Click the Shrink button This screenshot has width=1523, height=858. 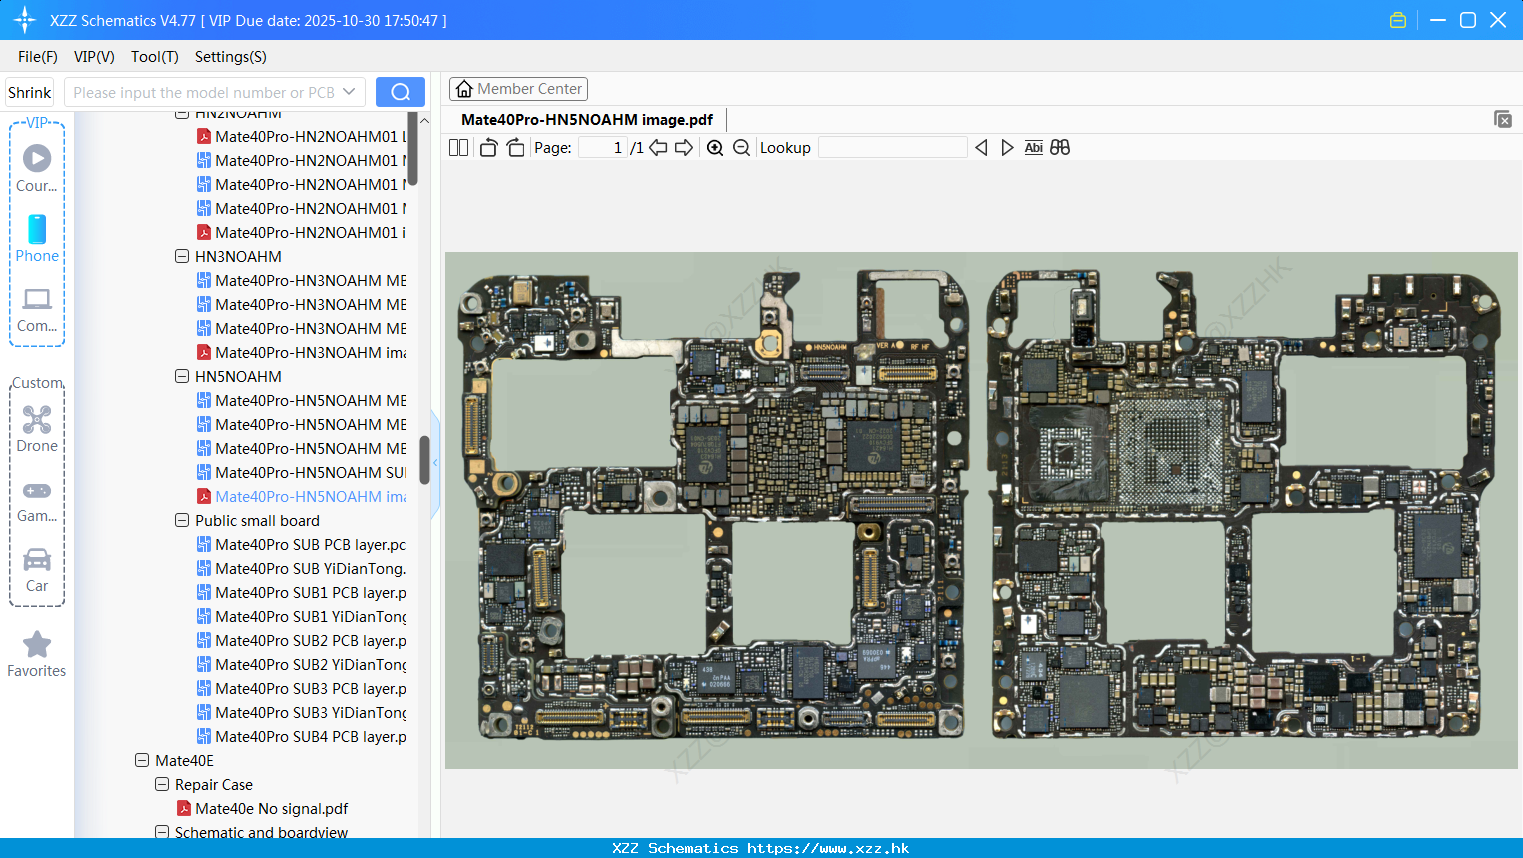pyautogui.click(x=29, y=92)
